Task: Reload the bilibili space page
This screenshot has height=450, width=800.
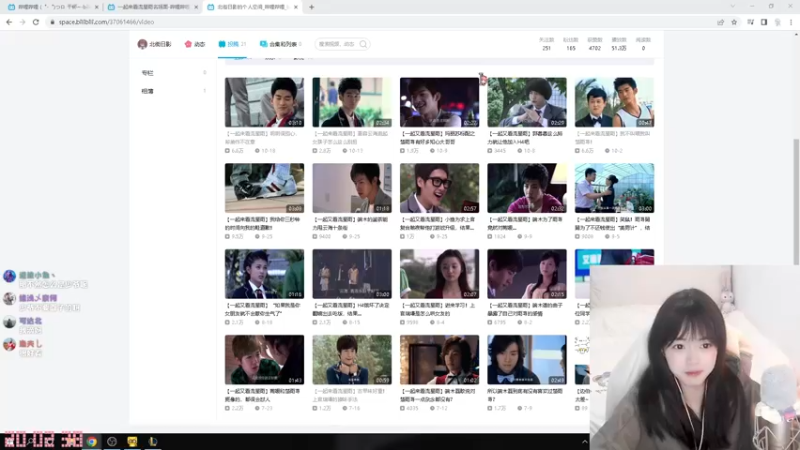Action: 36,22
